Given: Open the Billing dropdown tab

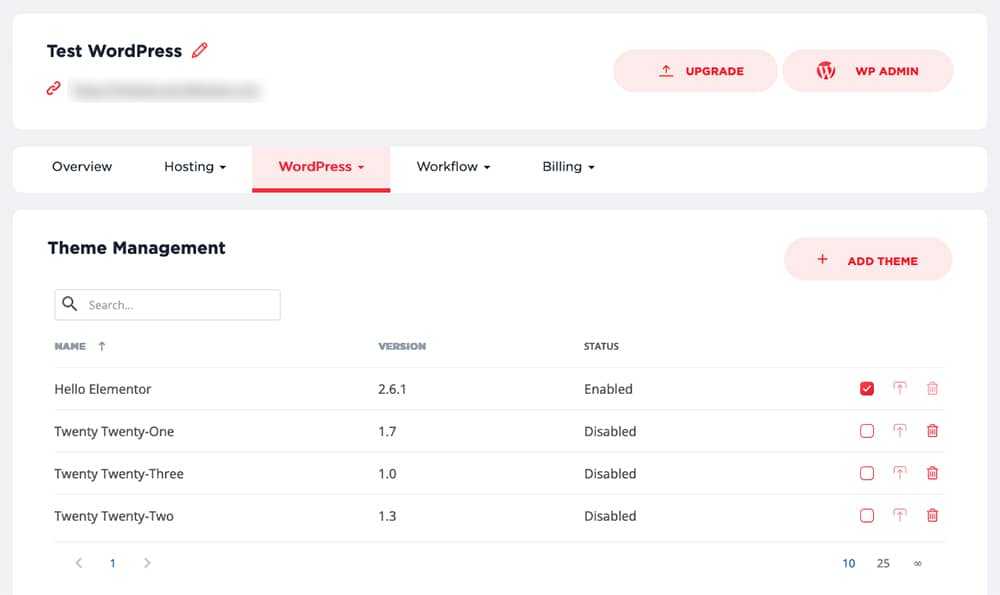Looking at the screenshot, I should pyautogui.click(x=568, y=166).
